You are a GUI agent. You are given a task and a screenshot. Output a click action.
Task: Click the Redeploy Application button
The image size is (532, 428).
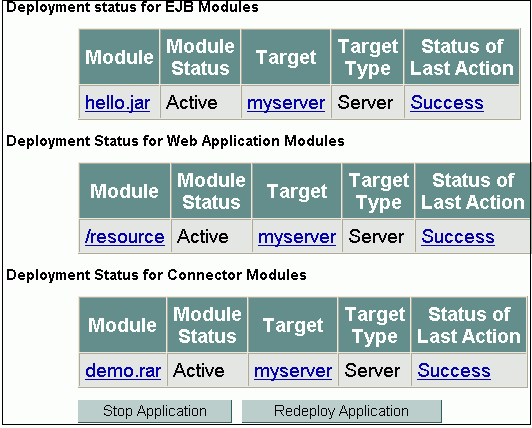[x=342, y=411]
